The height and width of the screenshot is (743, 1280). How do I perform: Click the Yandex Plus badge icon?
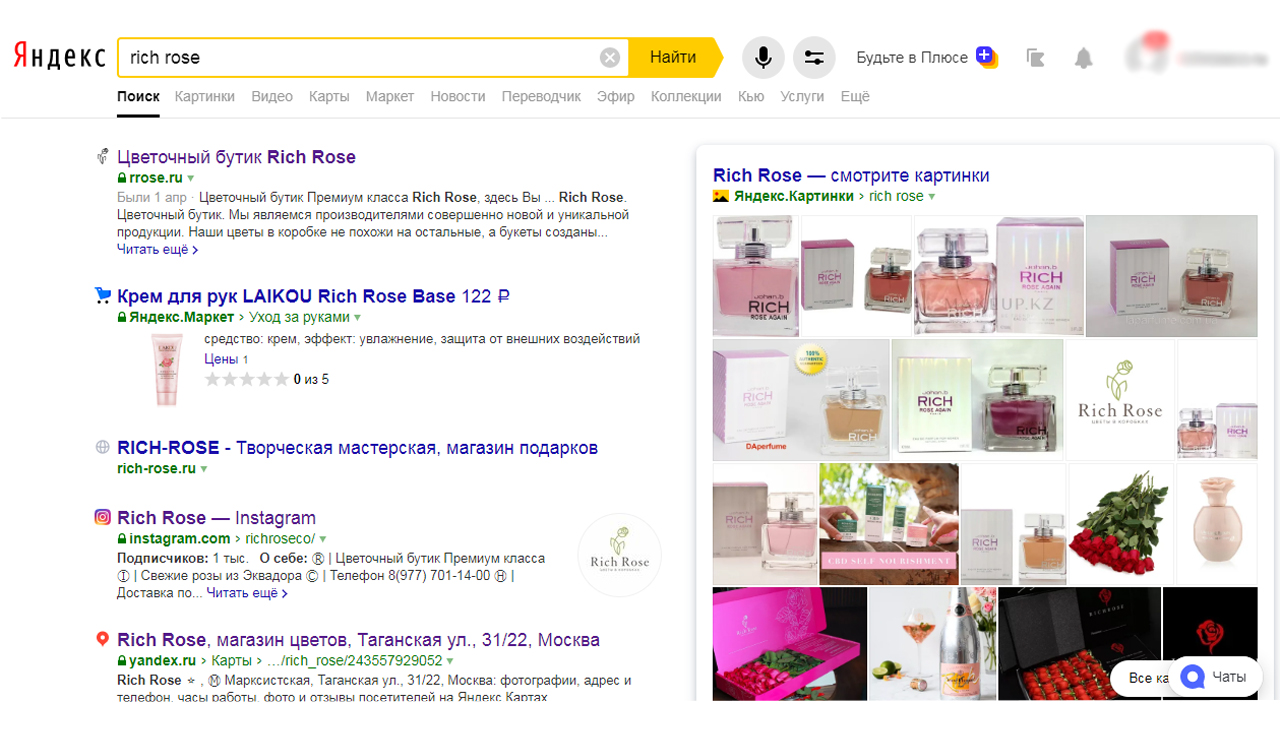coord(987,57)
